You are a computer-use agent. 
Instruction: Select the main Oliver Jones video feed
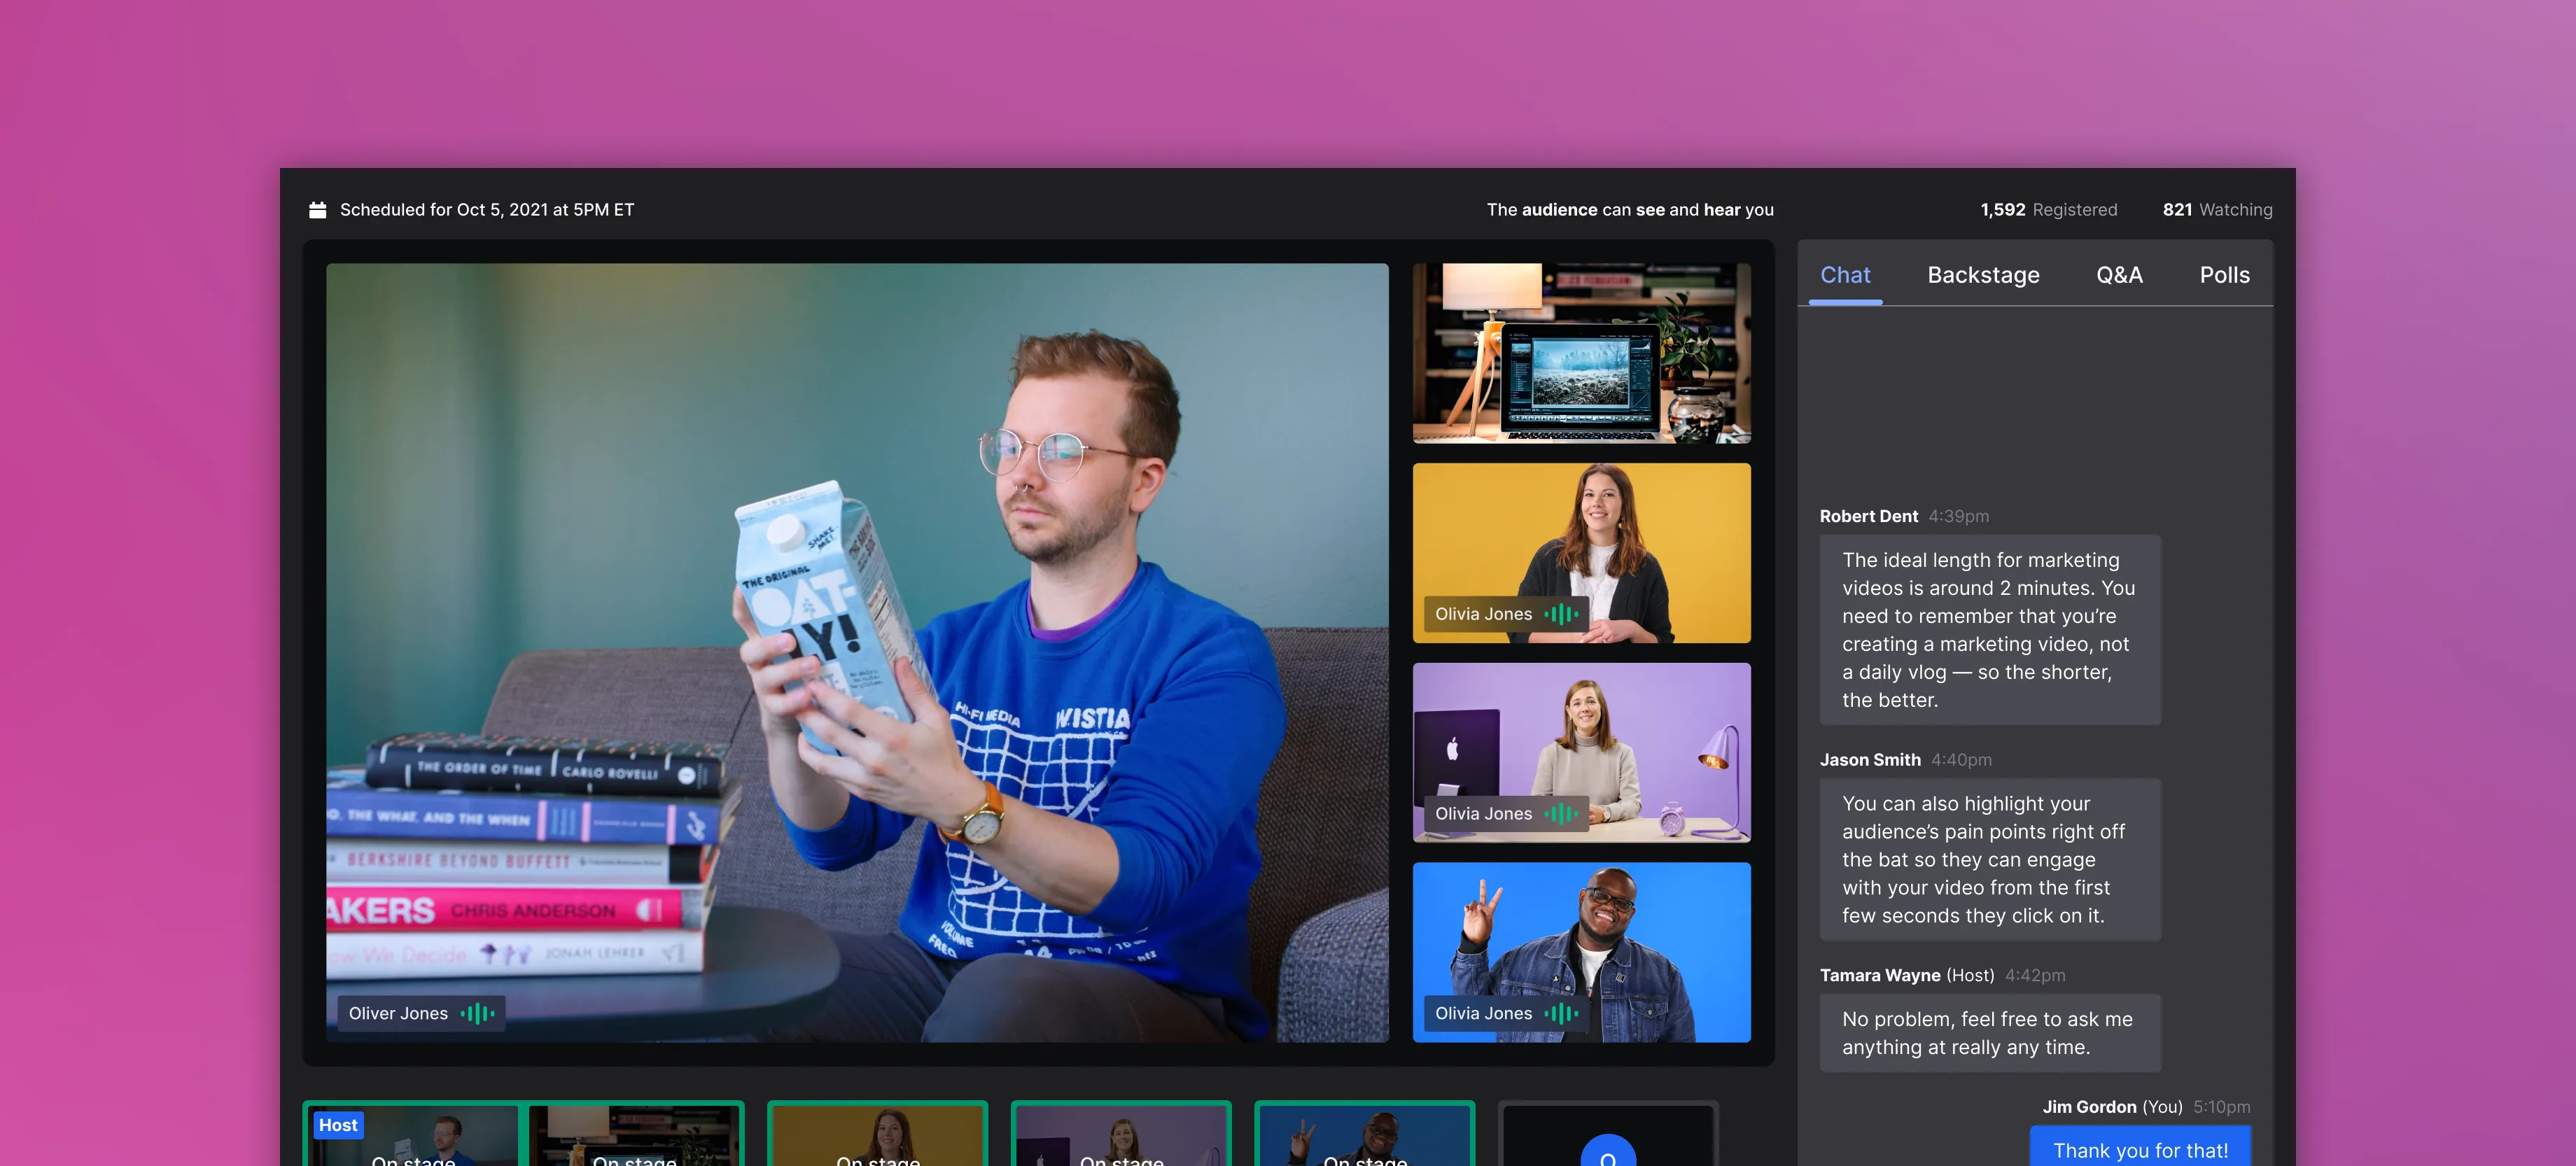pos(857,653)
